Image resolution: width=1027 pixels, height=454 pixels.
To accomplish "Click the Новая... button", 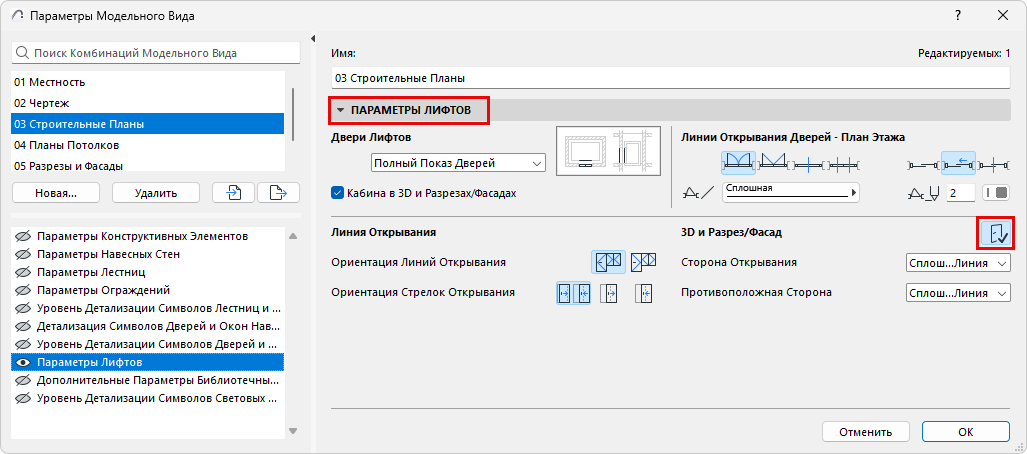I will (56, 193).
